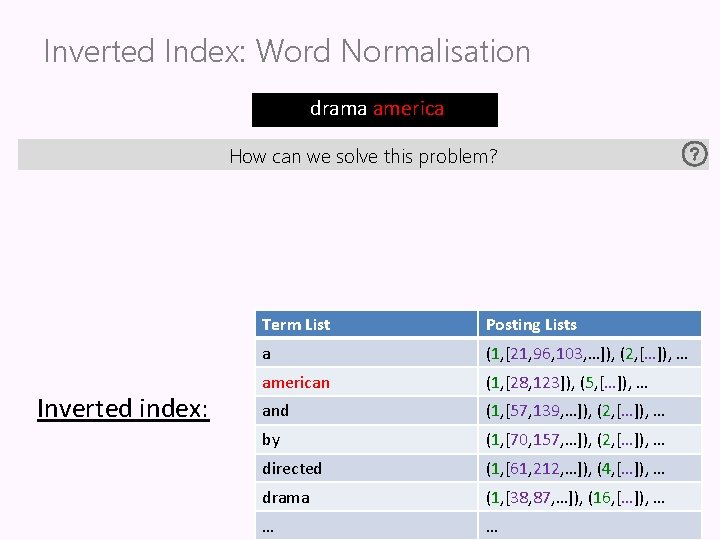Click the posting list starting '(1,[38,87'
This screenshot has height=540, width=720.
(x=590, y=497)
